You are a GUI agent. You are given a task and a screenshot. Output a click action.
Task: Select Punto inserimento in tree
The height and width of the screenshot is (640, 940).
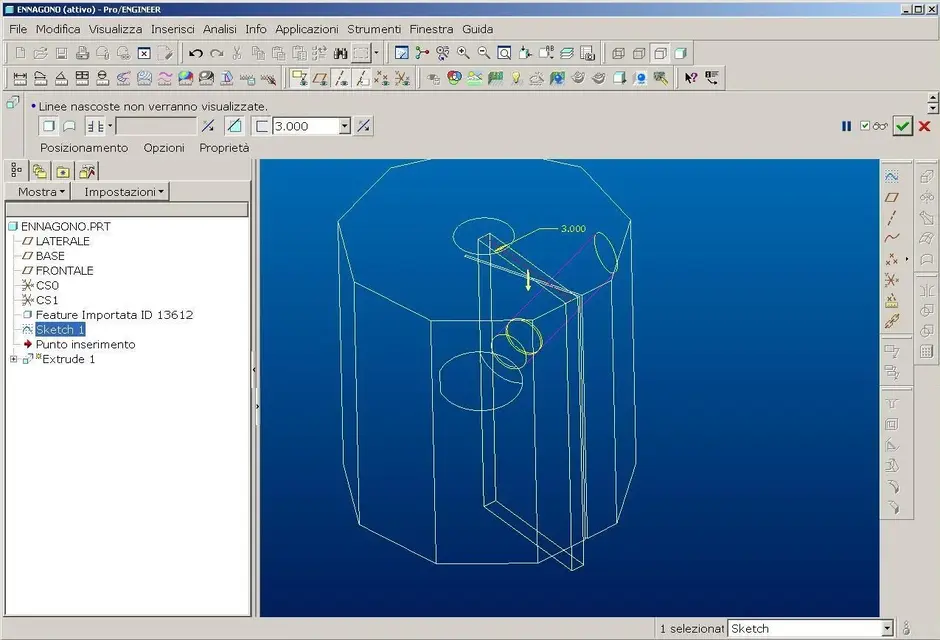[85, 344]
